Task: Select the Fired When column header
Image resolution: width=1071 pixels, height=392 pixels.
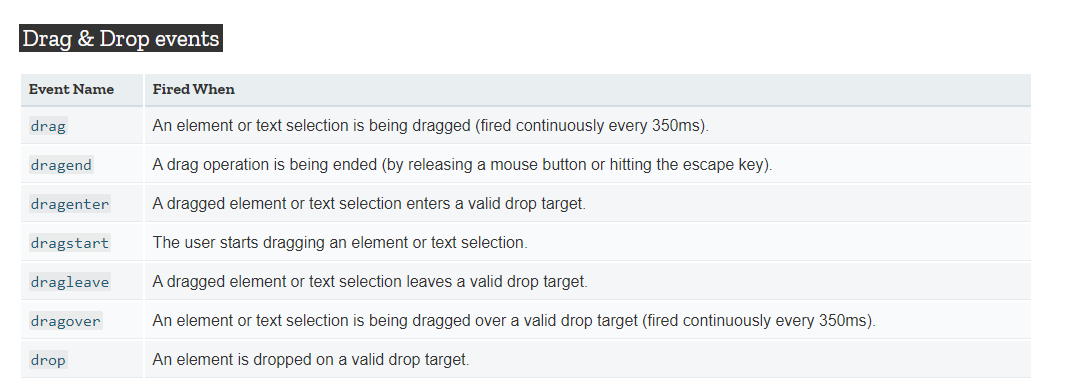Action: point(193,89)
